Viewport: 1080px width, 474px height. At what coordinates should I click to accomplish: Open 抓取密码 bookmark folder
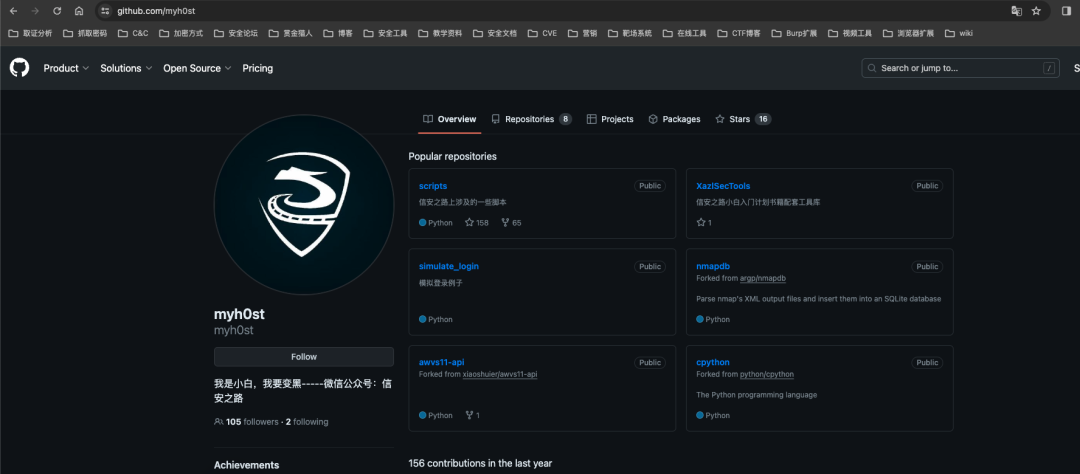tap(85, 33)
